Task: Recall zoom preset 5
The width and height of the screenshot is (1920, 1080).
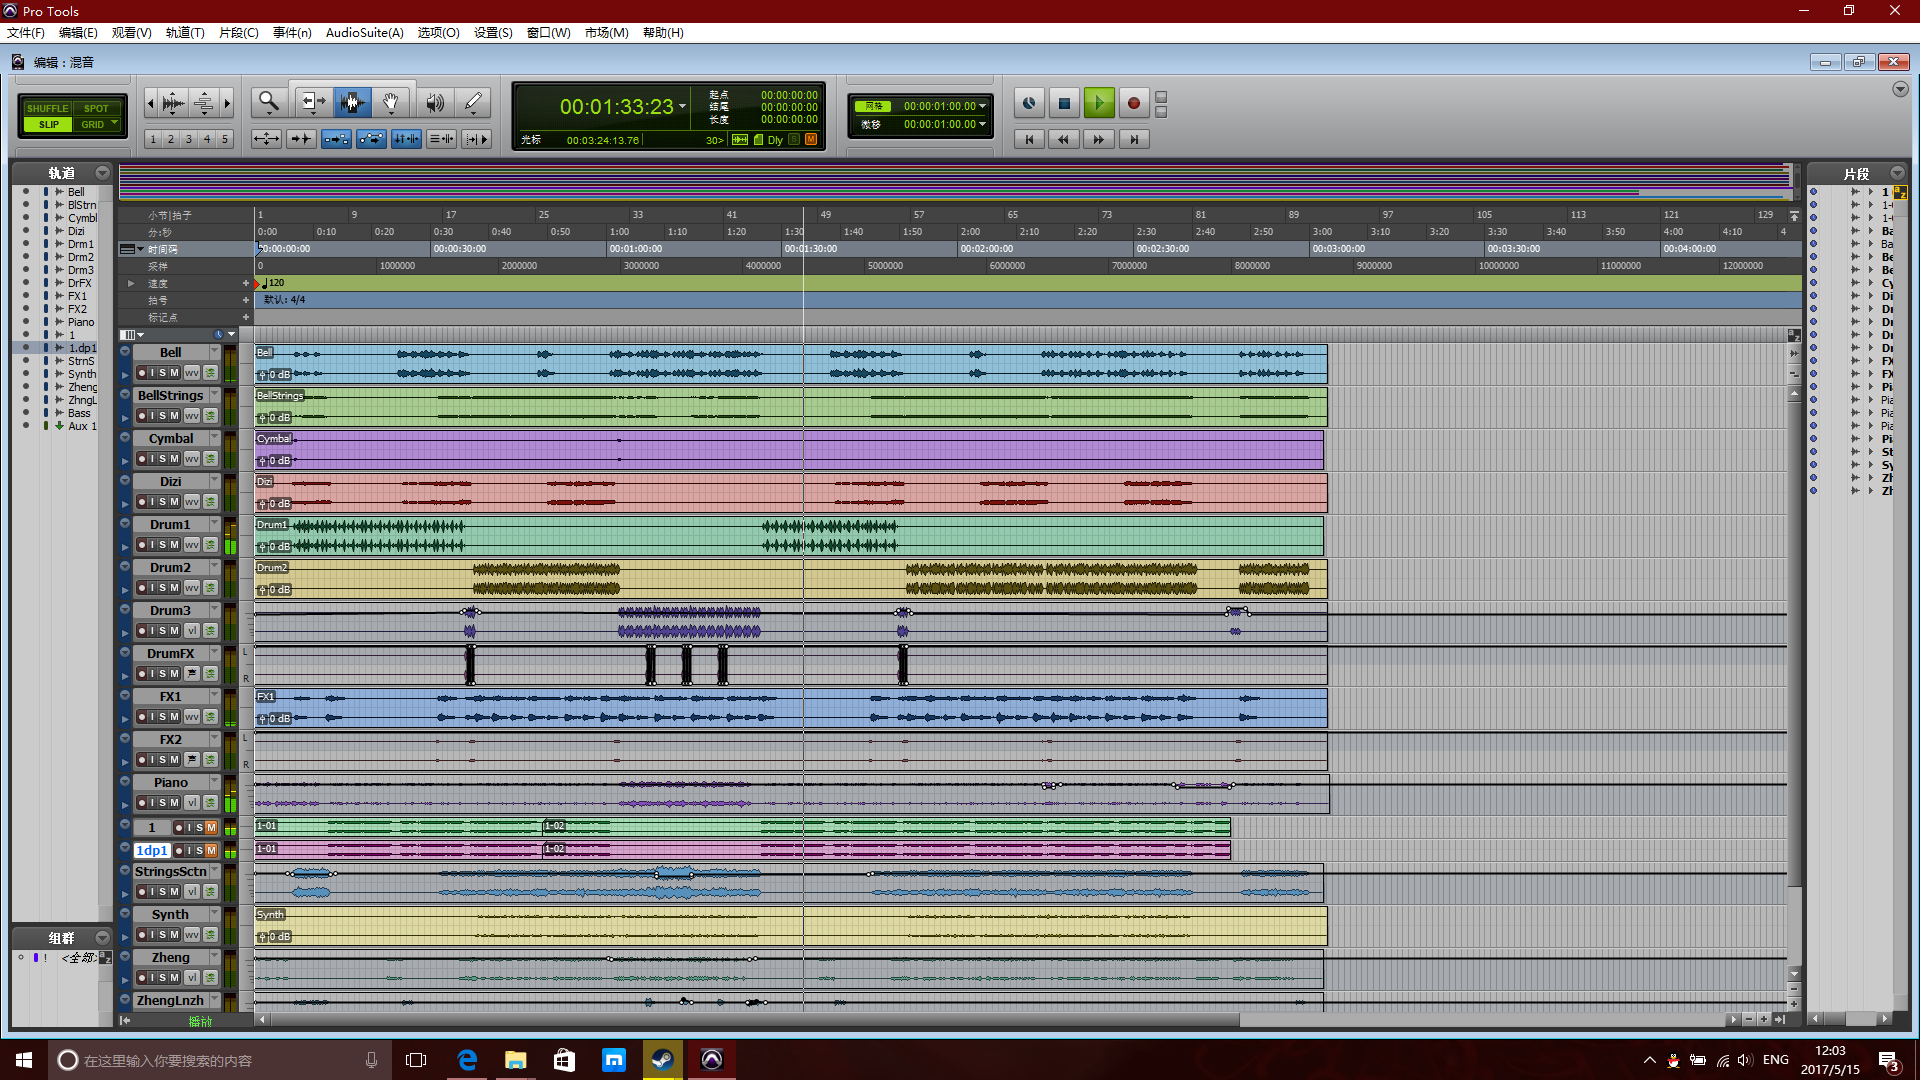Action: point(225,139)
